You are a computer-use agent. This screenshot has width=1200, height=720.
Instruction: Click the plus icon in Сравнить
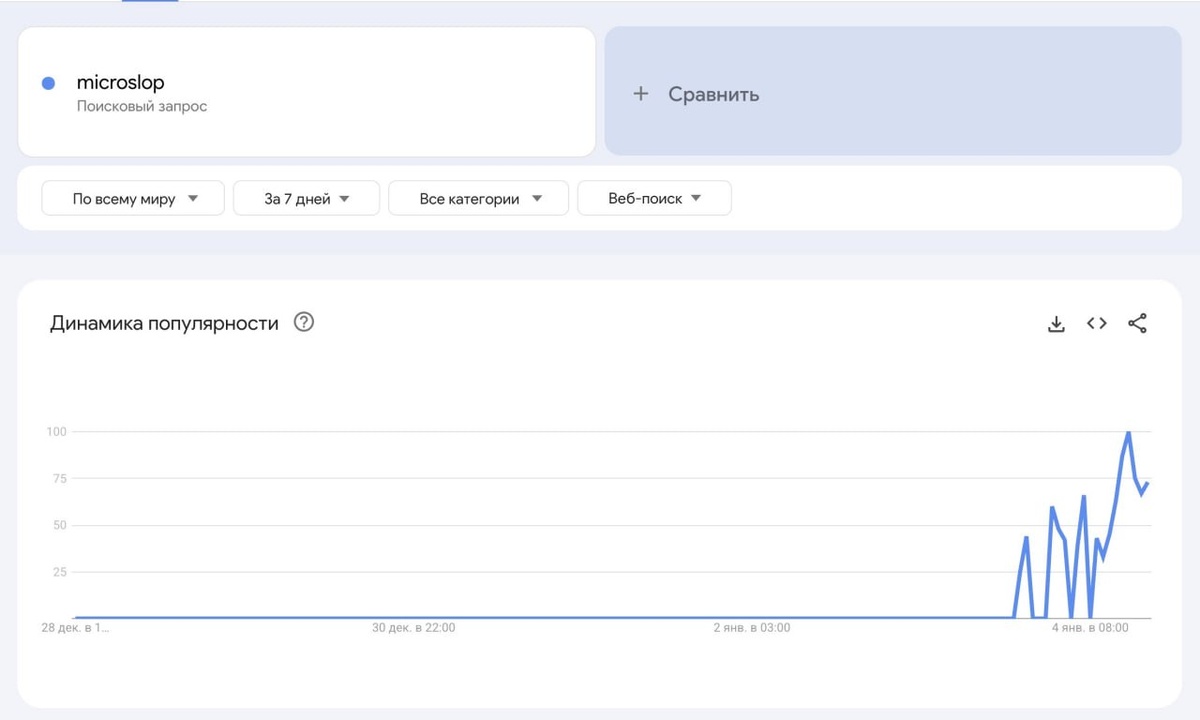pyautogui.click(x=641, y=94)
